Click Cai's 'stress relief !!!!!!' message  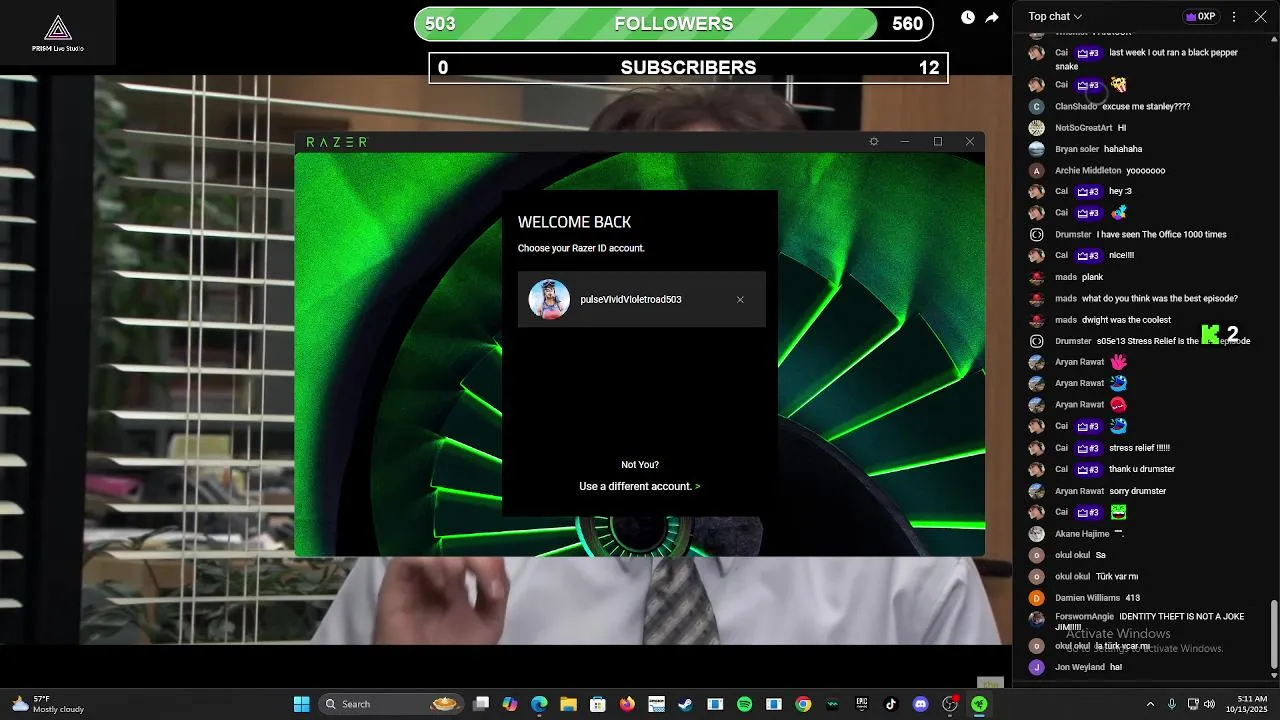1139,448
